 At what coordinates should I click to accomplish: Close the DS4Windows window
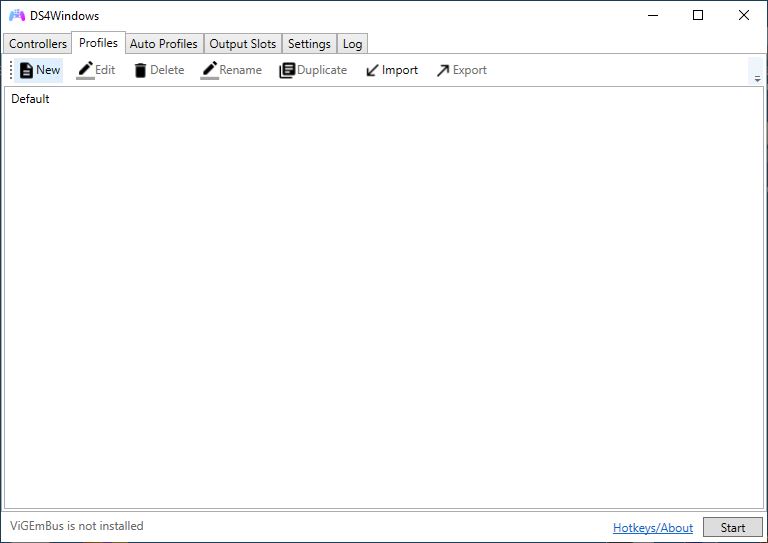(x=744, y=16)
